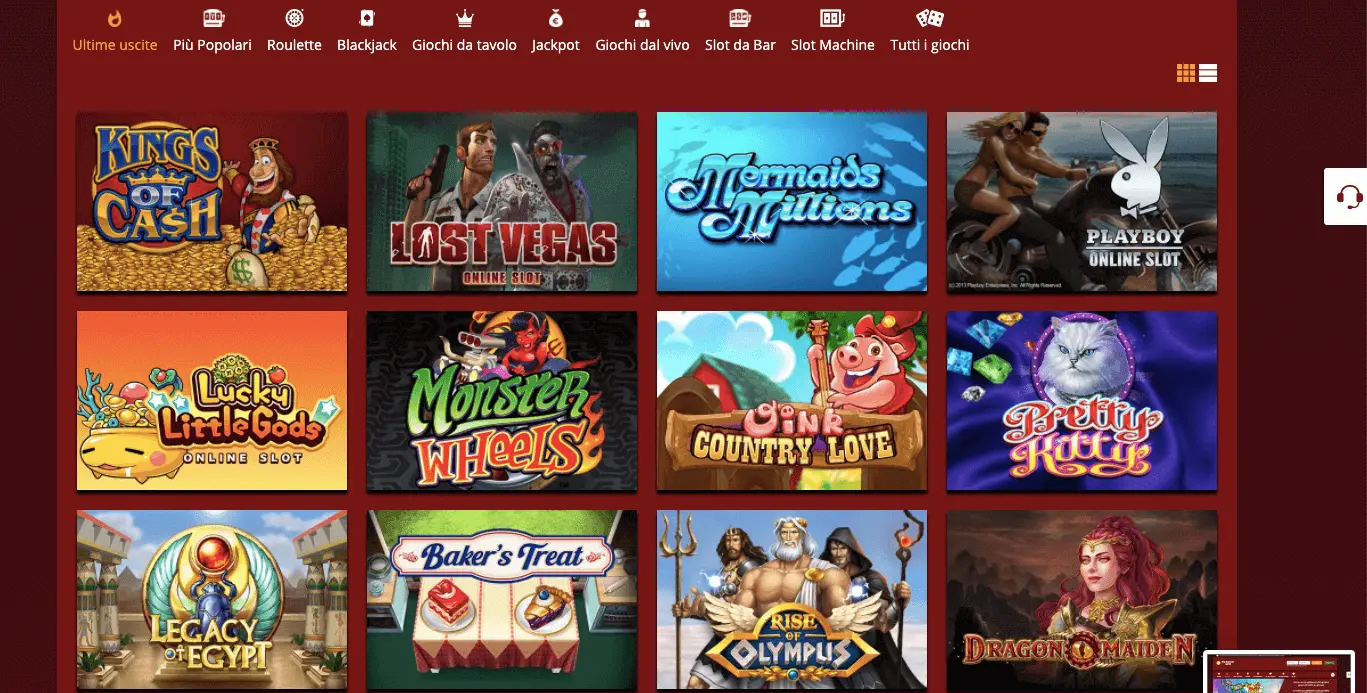The height and width of the screenshot is (693, 1367).
Task: Play the Monster Wheels game
Action: click(x=502, y=401)
